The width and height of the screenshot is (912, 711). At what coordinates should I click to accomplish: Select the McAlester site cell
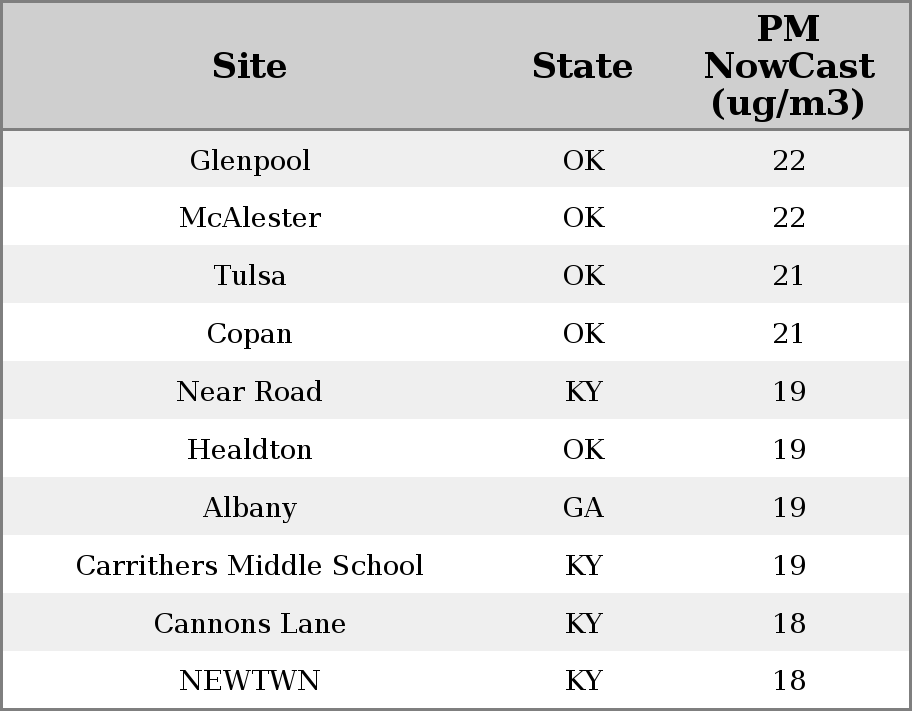click(250, 218)
